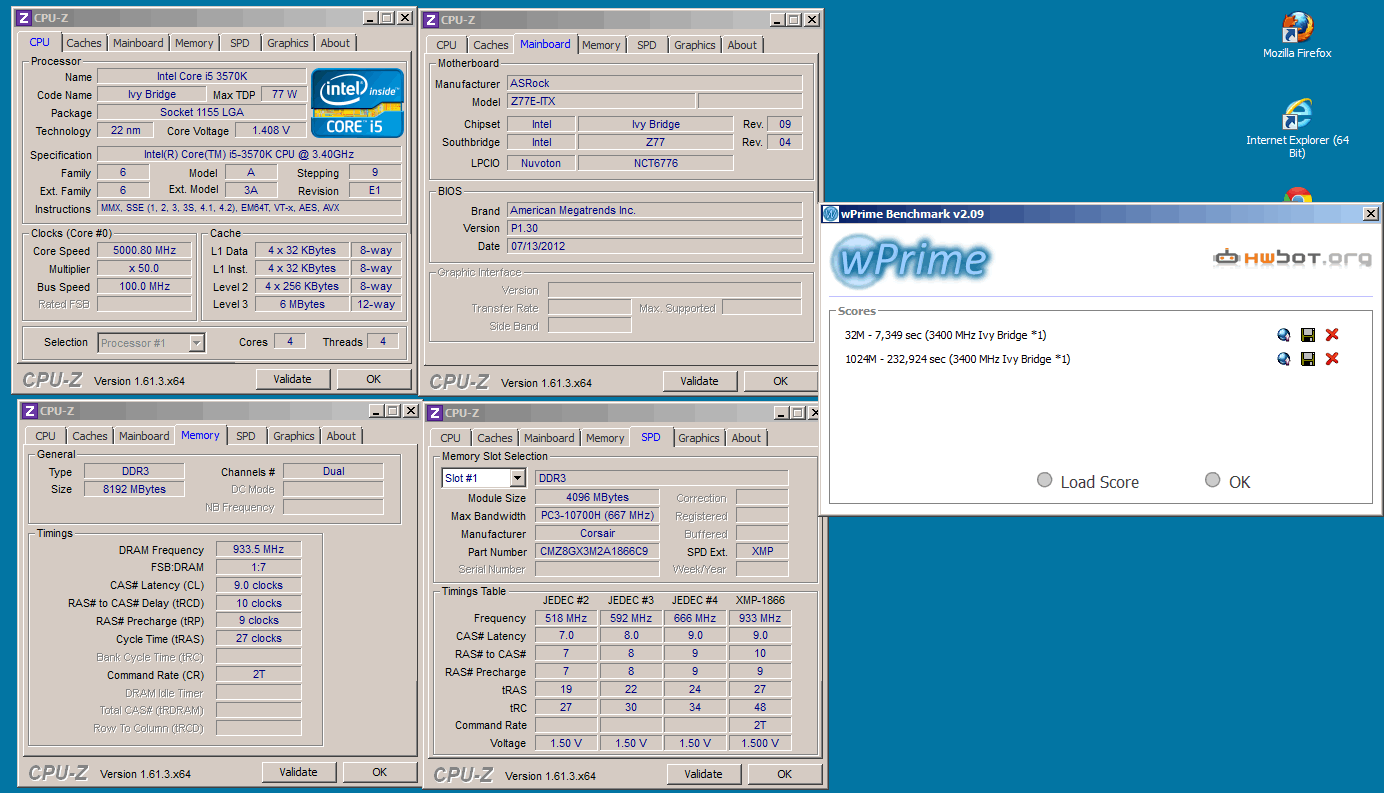Click the LPCIO NCT6776 value

[x=655, y=163]
